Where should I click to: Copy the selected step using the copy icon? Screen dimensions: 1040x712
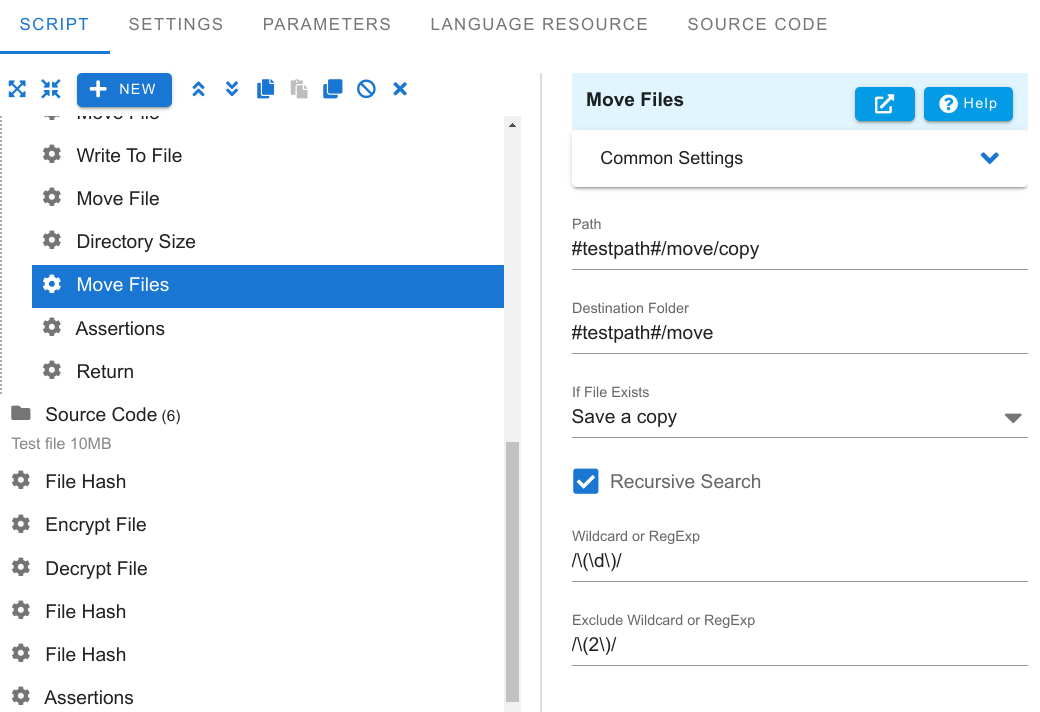265,89
